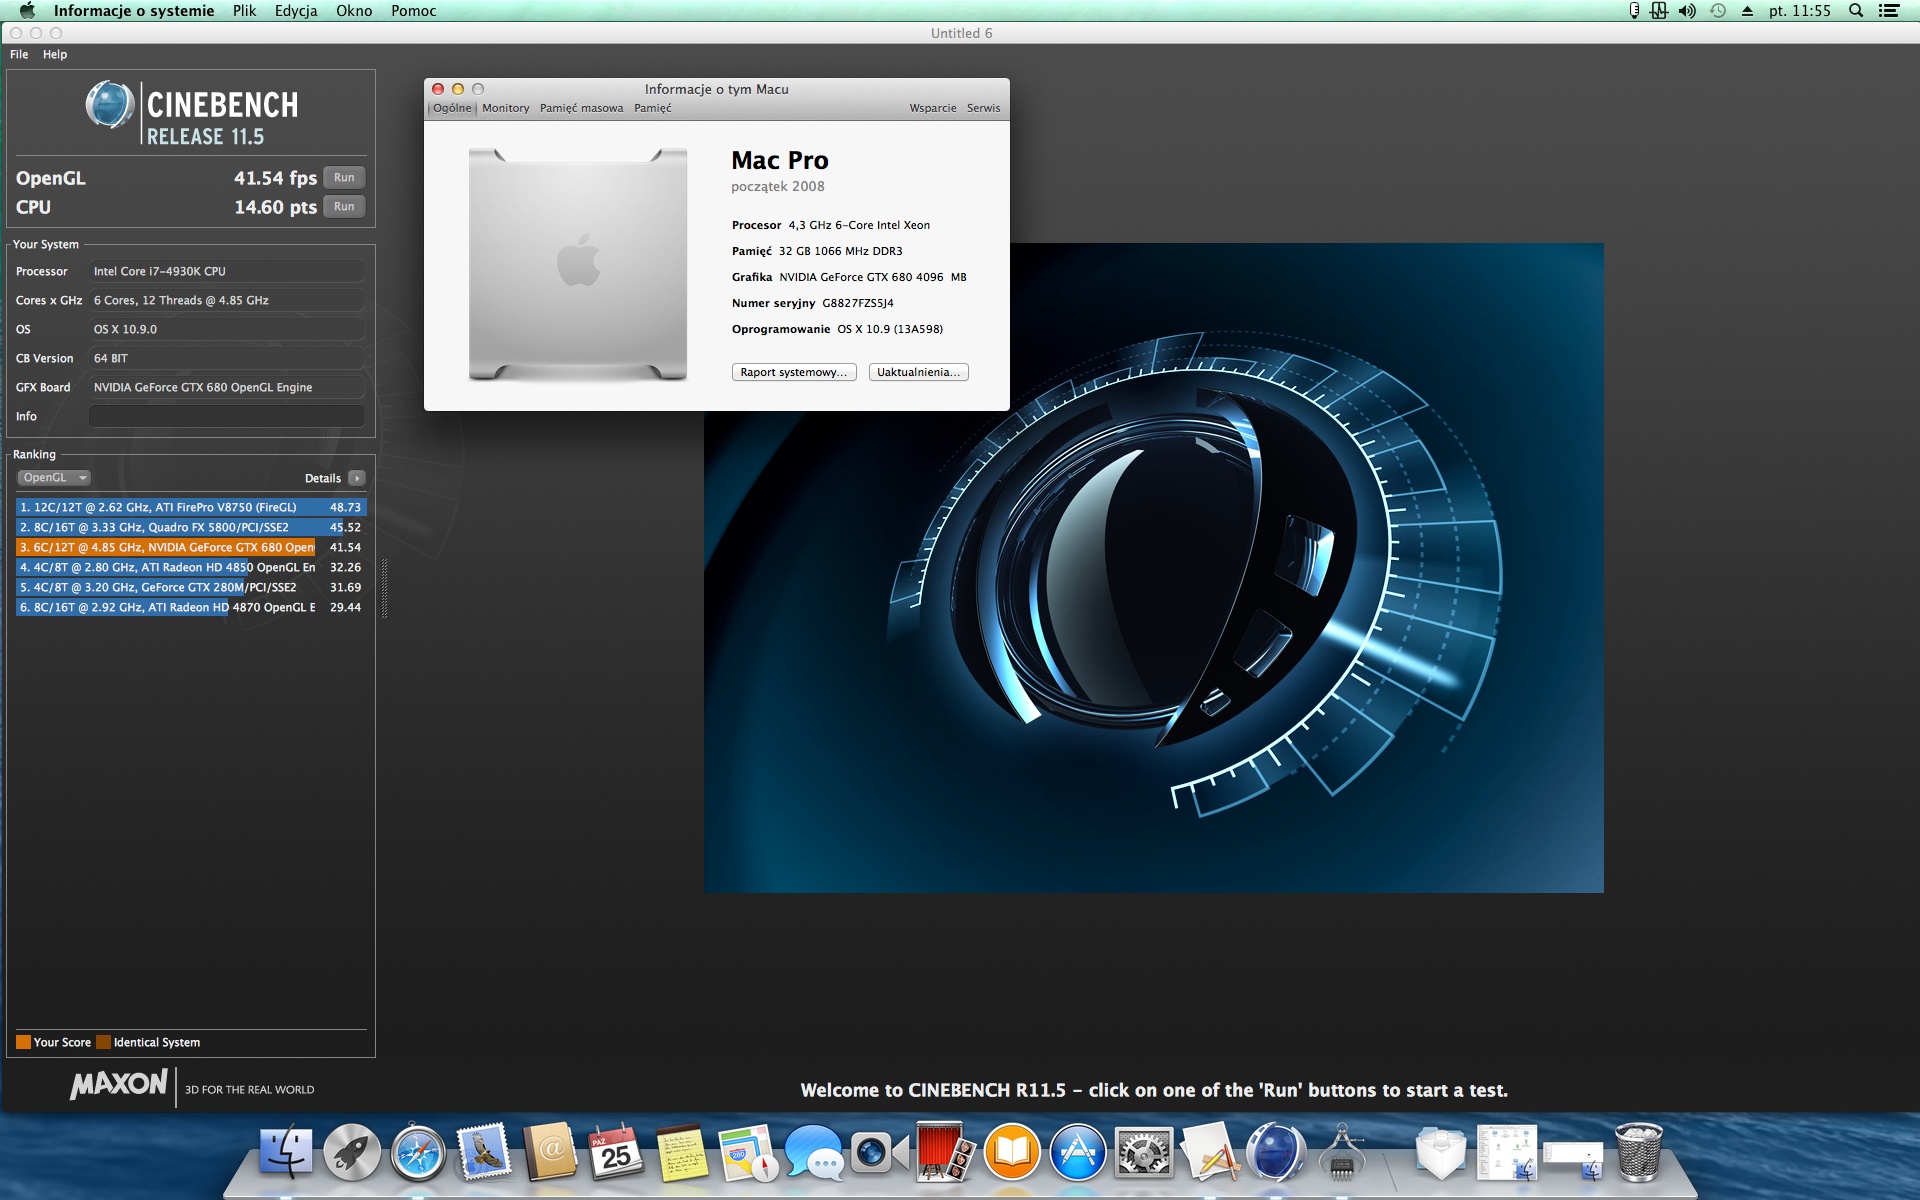Viewport: 1920px width, 1200px height.
Task: Open the Trash in the Dock
Action: 1639,1152
